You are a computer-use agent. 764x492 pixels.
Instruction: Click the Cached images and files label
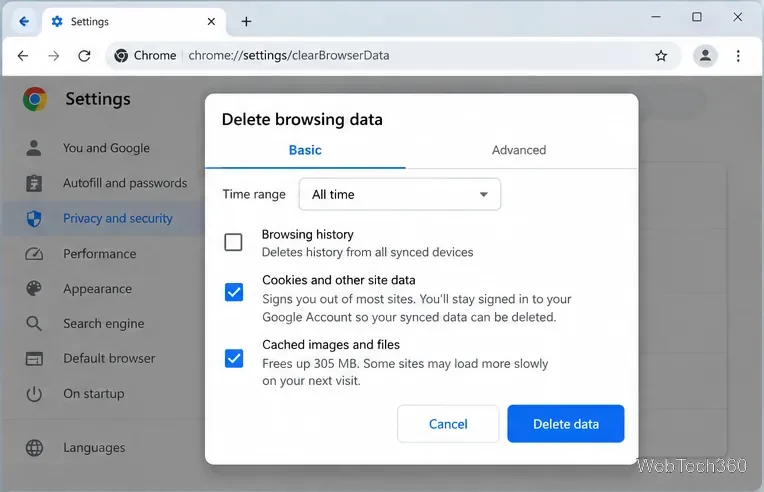[331, 345]
